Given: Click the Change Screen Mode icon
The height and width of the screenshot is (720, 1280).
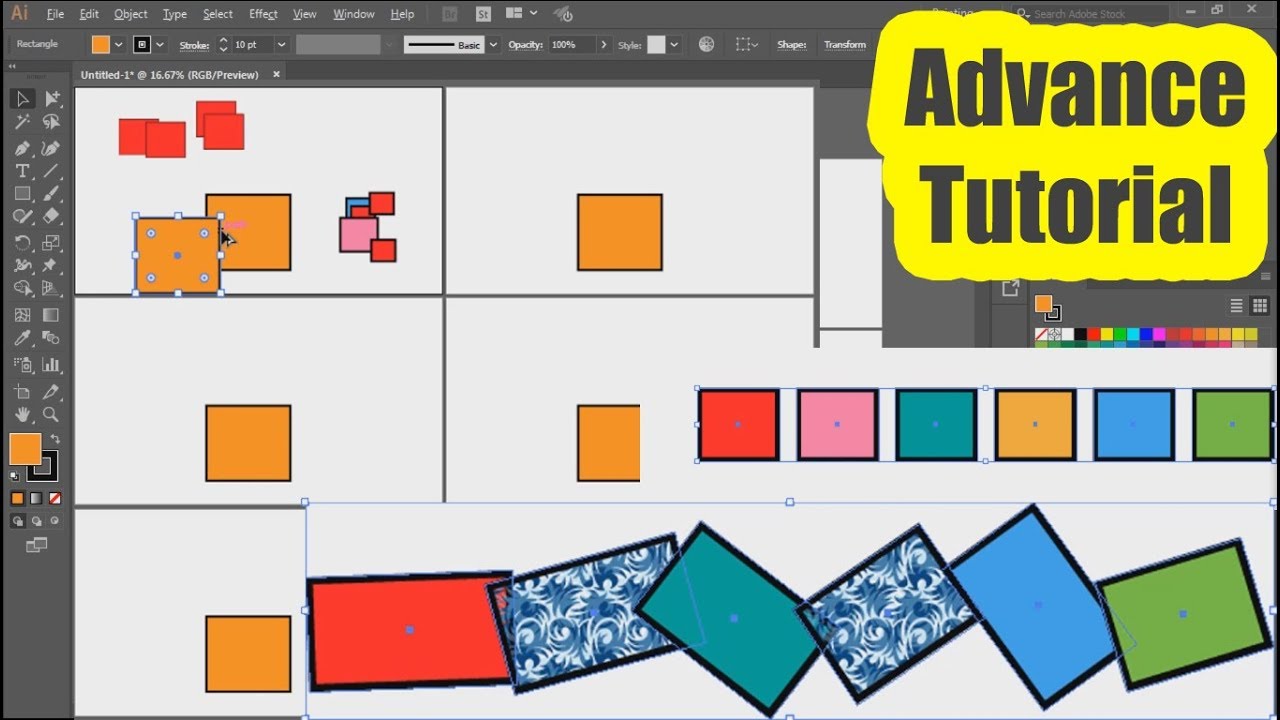Looking at the screenshot, I should (x=36, y=545).
